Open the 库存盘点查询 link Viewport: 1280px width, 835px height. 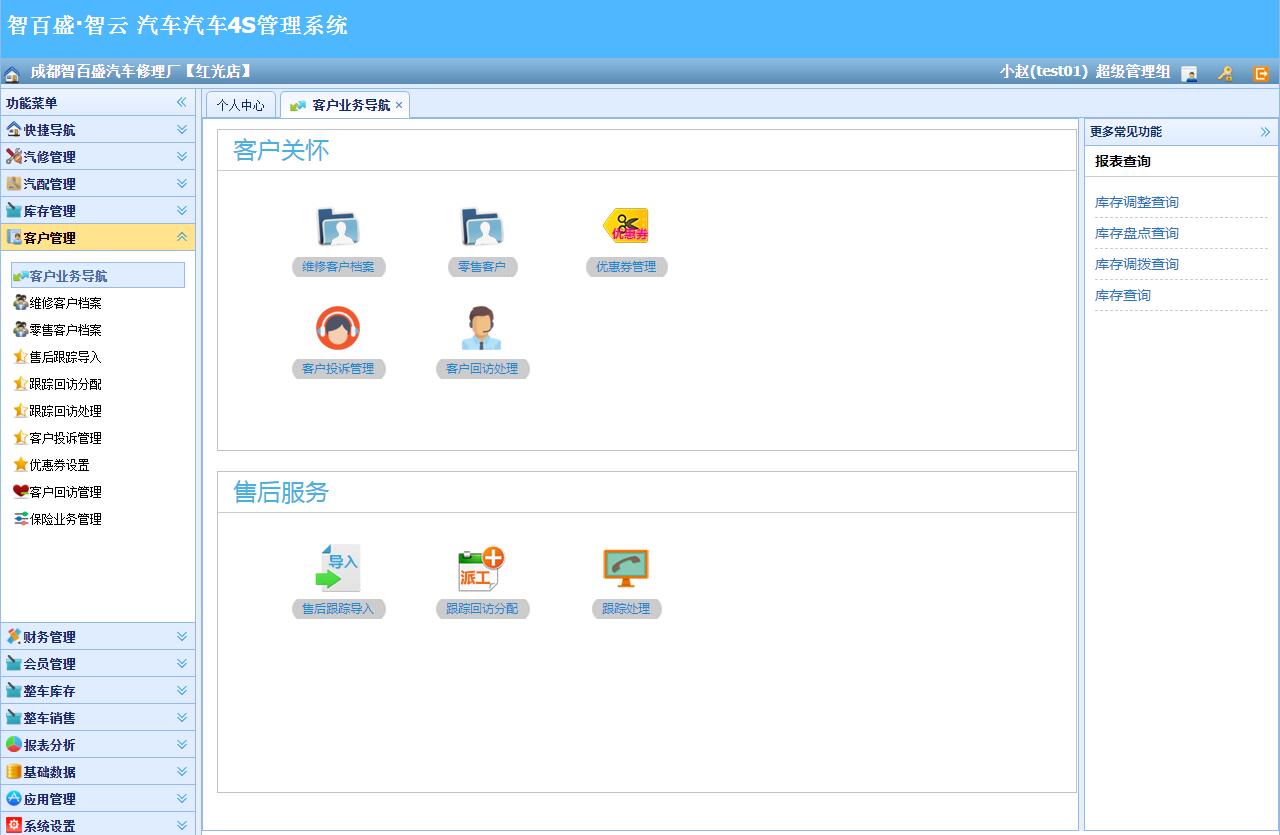(x=1137, y=233)
